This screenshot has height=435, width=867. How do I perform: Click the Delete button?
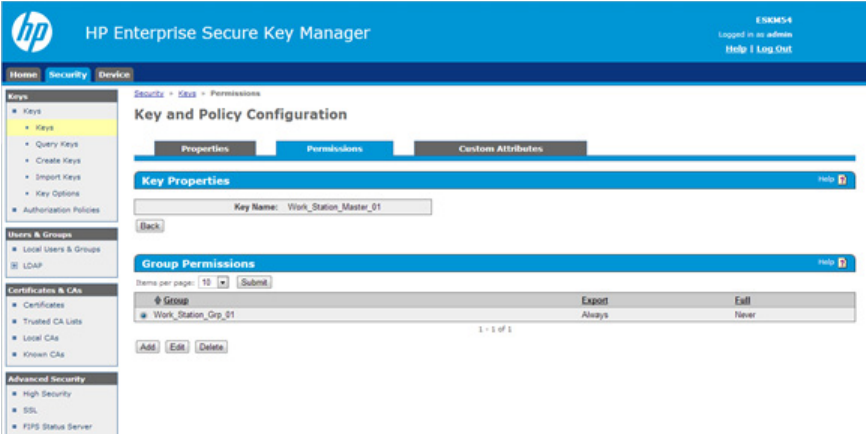coord(211,347)
